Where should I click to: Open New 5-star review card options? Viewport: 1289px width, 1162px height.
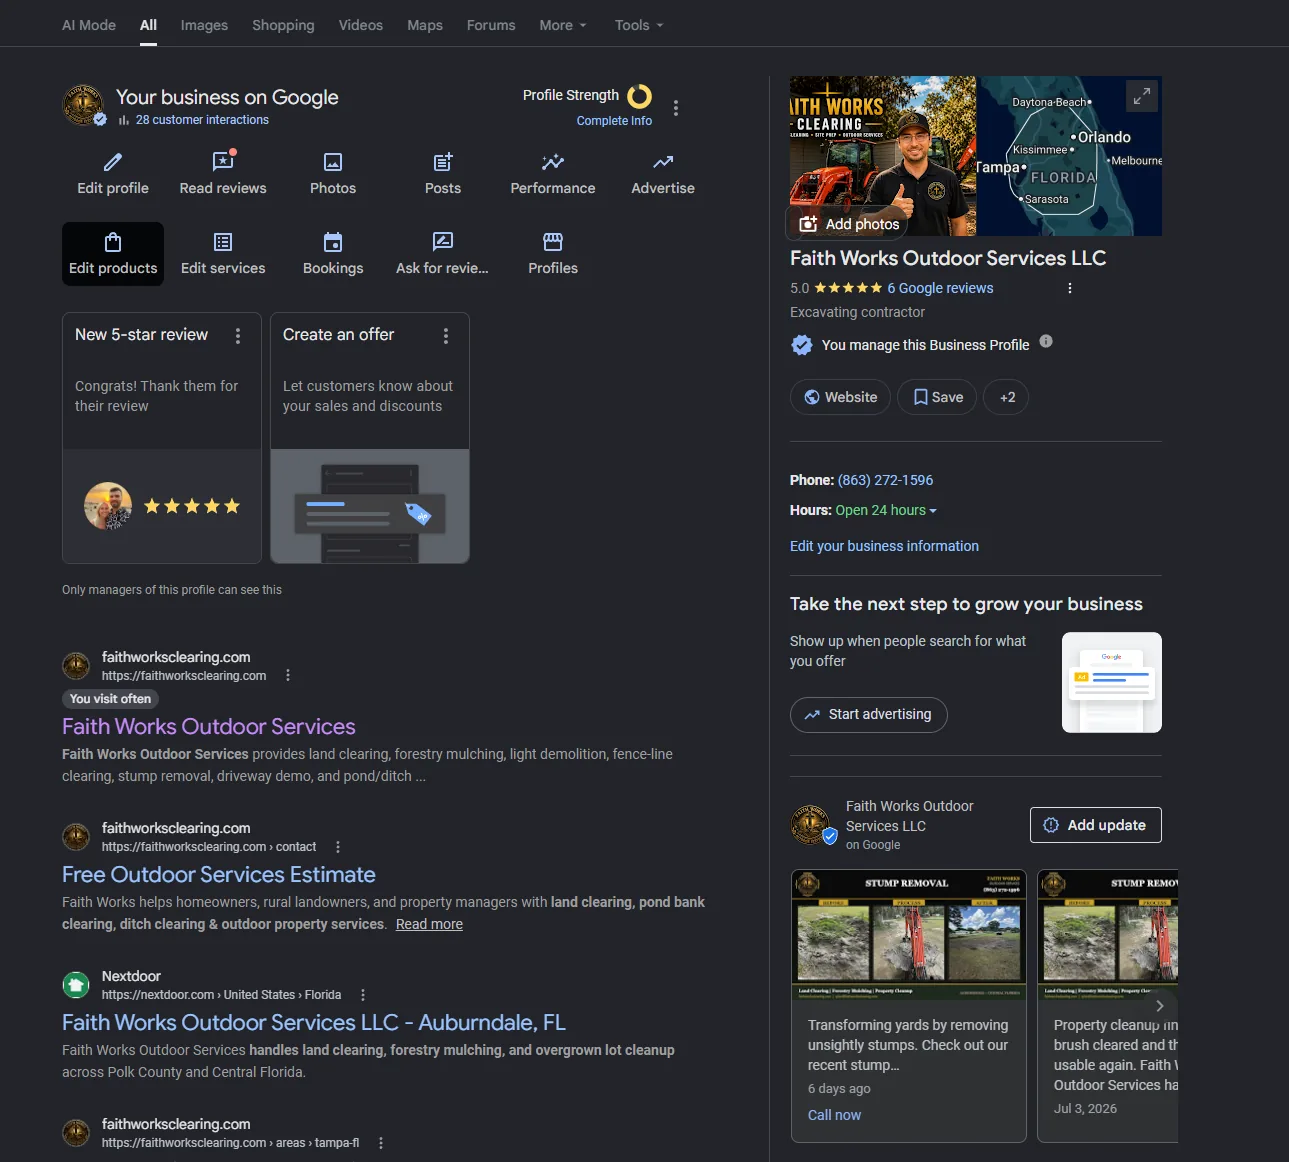[x=238, y=336]
